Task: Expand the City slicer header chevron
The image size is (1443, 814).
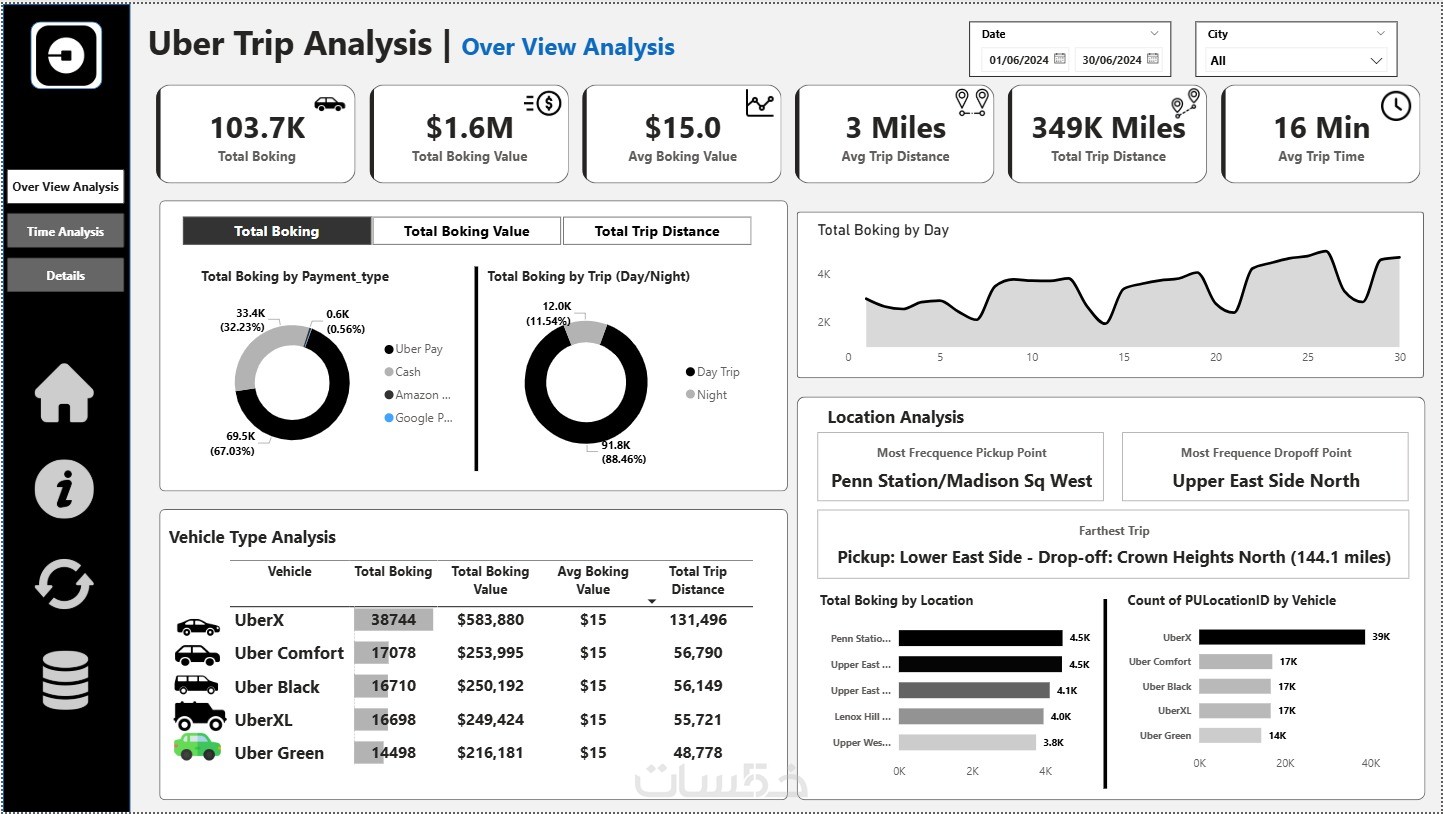Action: pyautogui.click(x=1380, y=34)
